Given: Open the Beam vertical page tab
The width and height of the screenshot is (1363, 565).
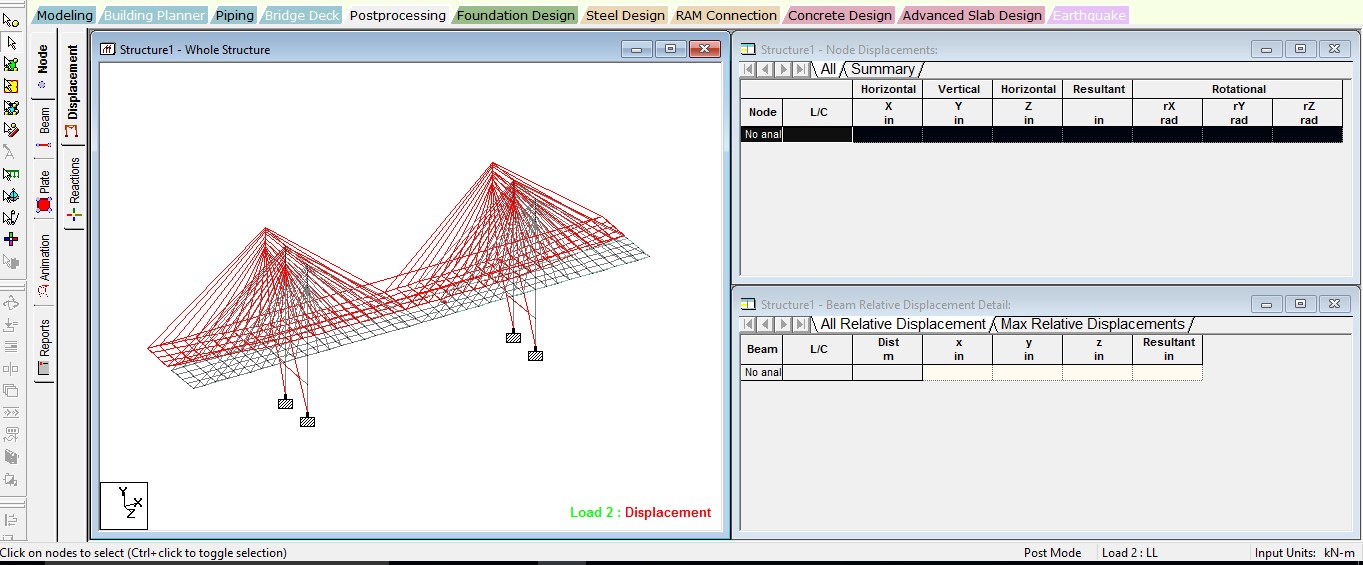Looking at the screenshot, I should click(x=44, y=130).
